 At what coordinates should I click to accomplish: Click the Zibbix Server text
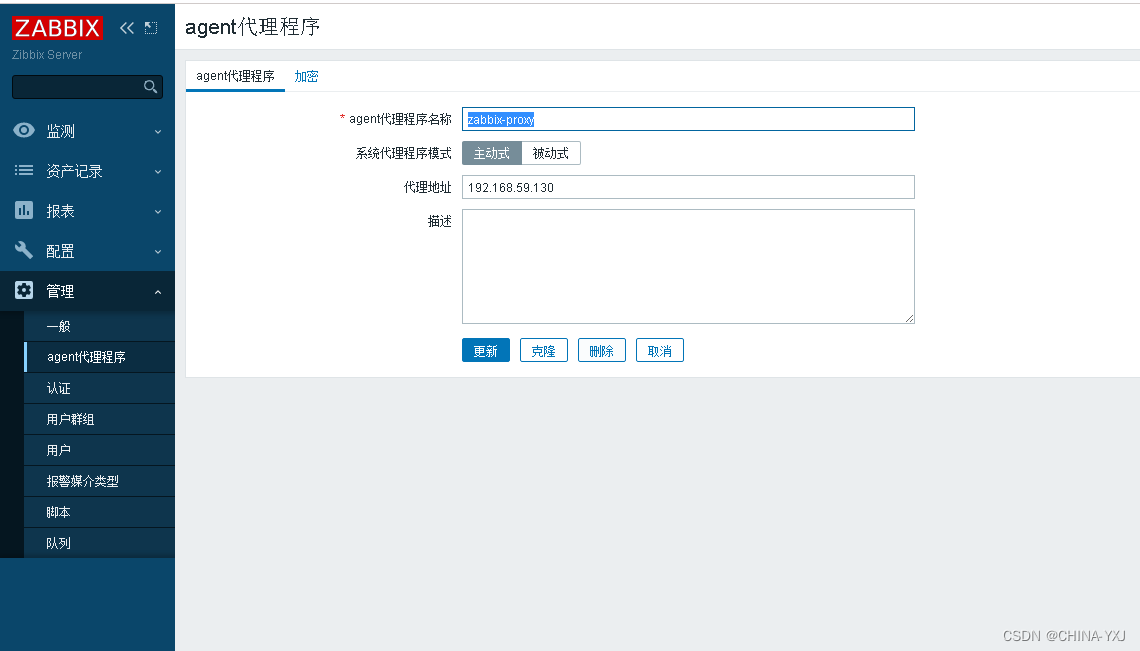tap(47, 55)
